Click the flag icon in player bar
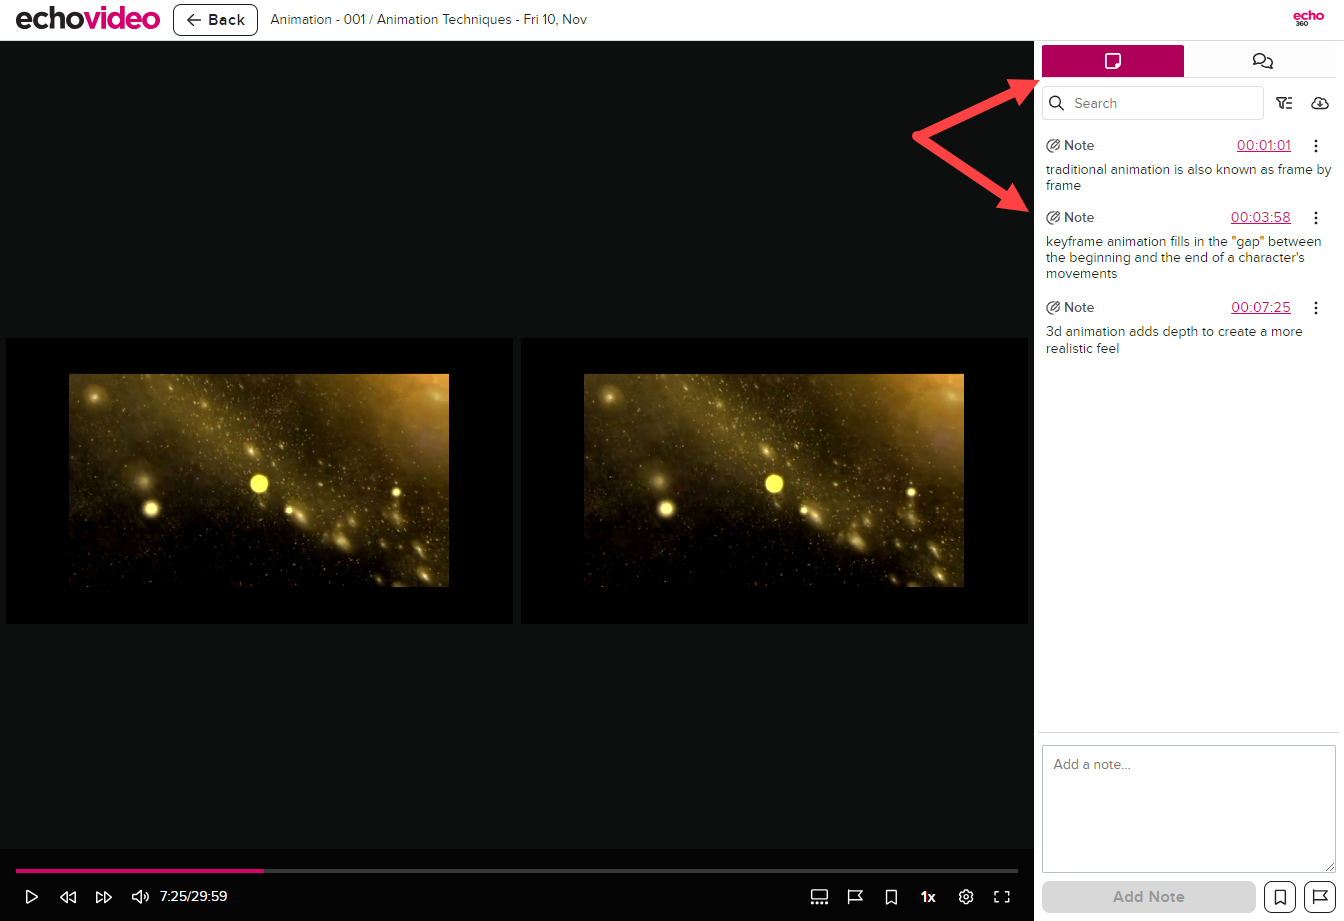1344x921 pixels. [x=855, y=897]
